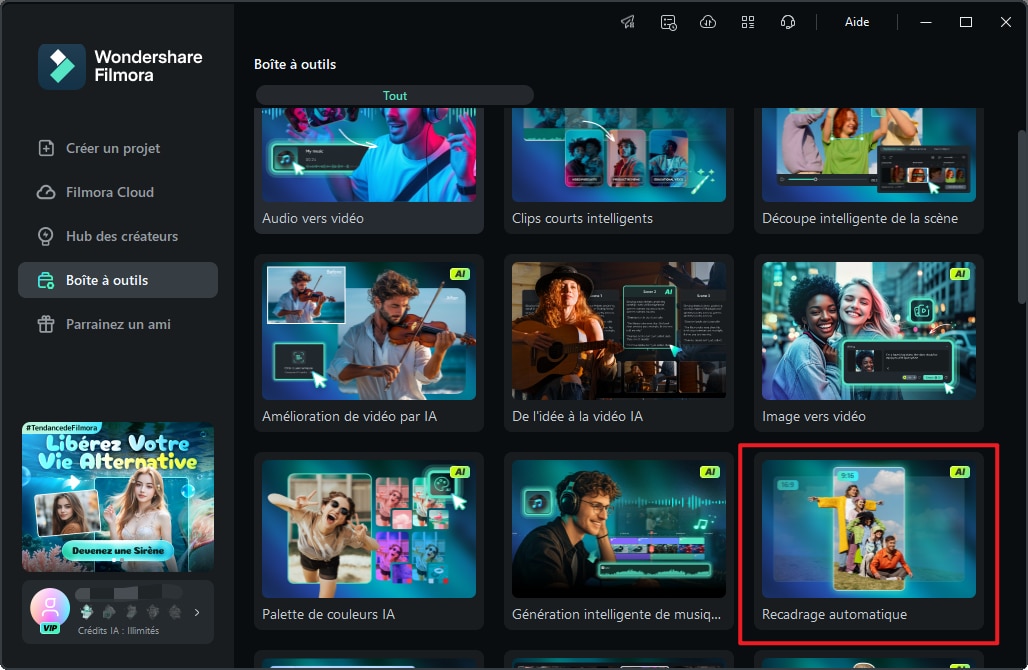Click the Devenez une Sirène button
Screen dimensions: 1028x670
(118, 551)
